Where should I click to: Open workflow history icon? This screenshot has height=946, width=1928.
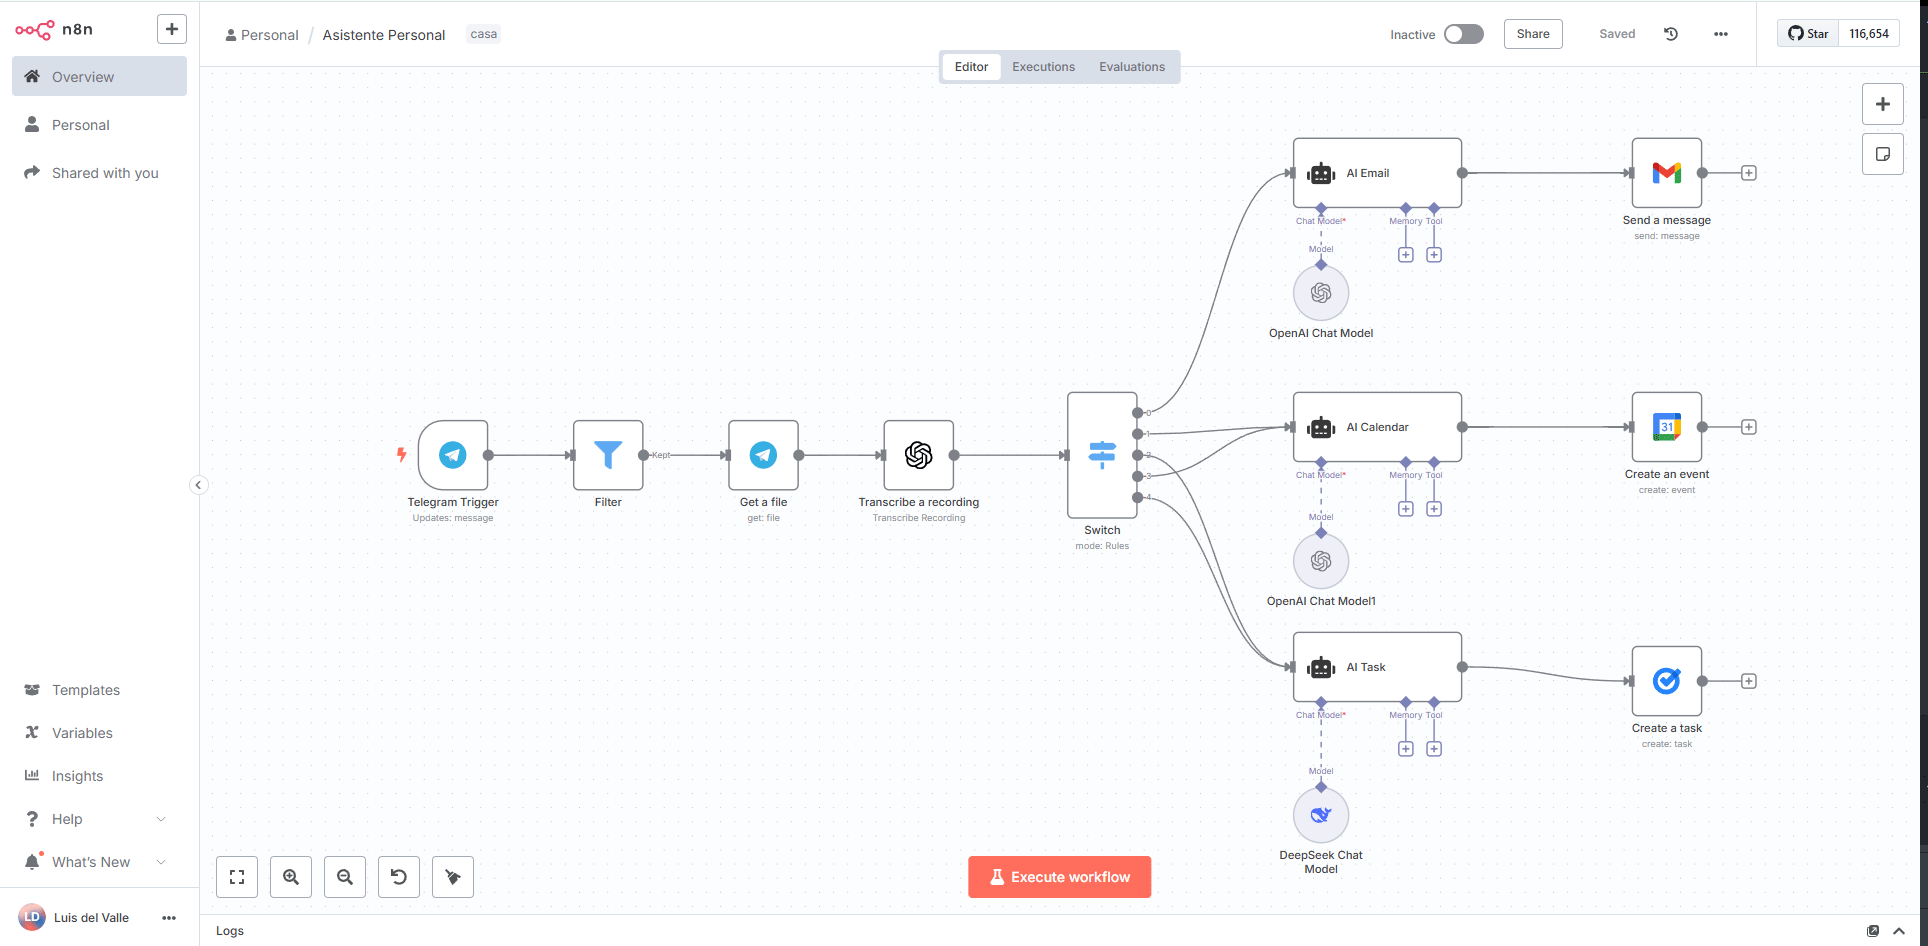(x=1671, y=34)
